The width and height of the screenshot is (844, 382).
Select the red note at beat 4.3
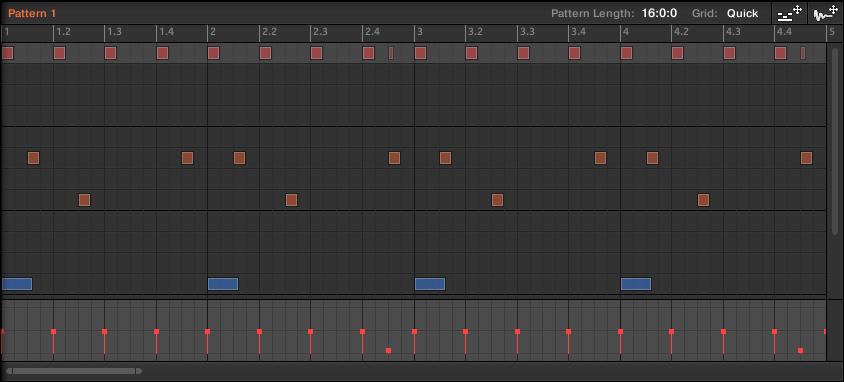(729, 53)
